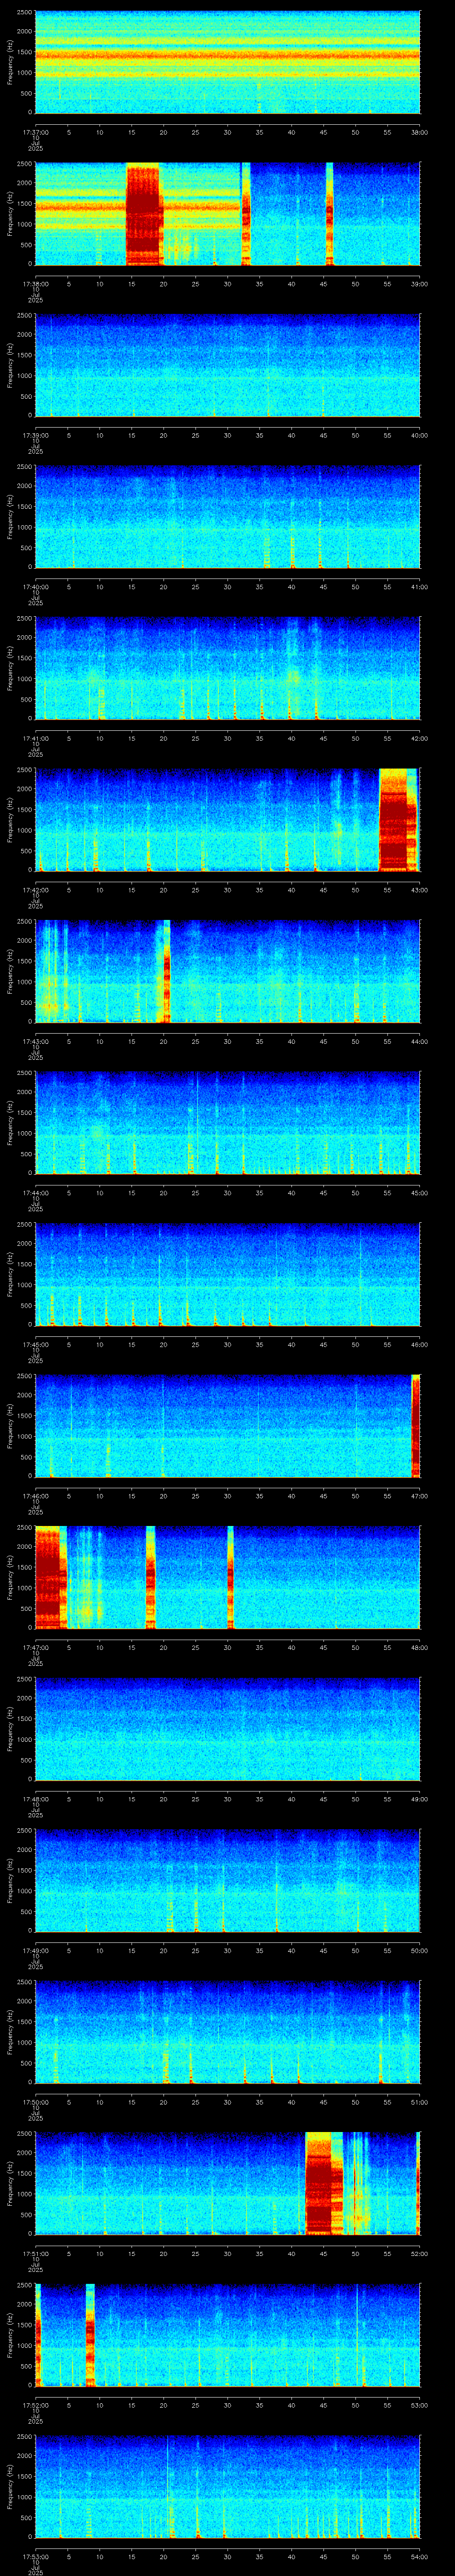Click the 17:48 spectrogram panel

coord(227,1728)
